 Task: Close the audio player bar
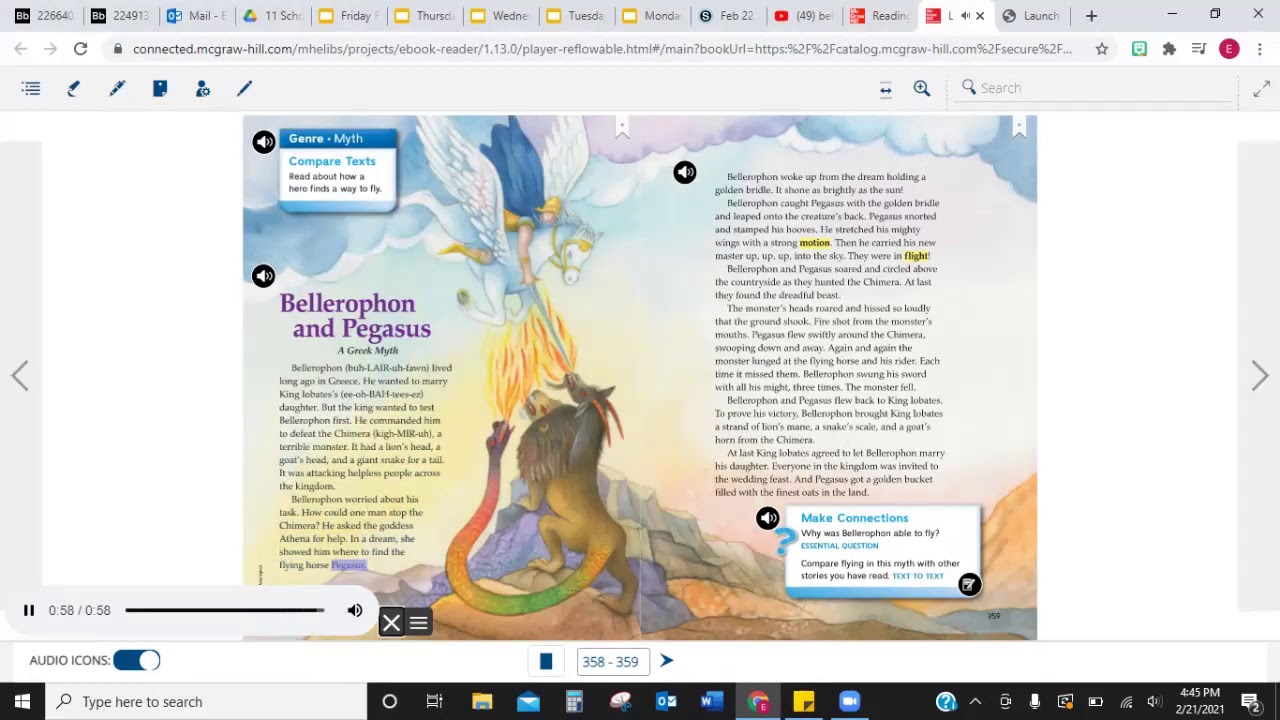[x=391, y=623]
